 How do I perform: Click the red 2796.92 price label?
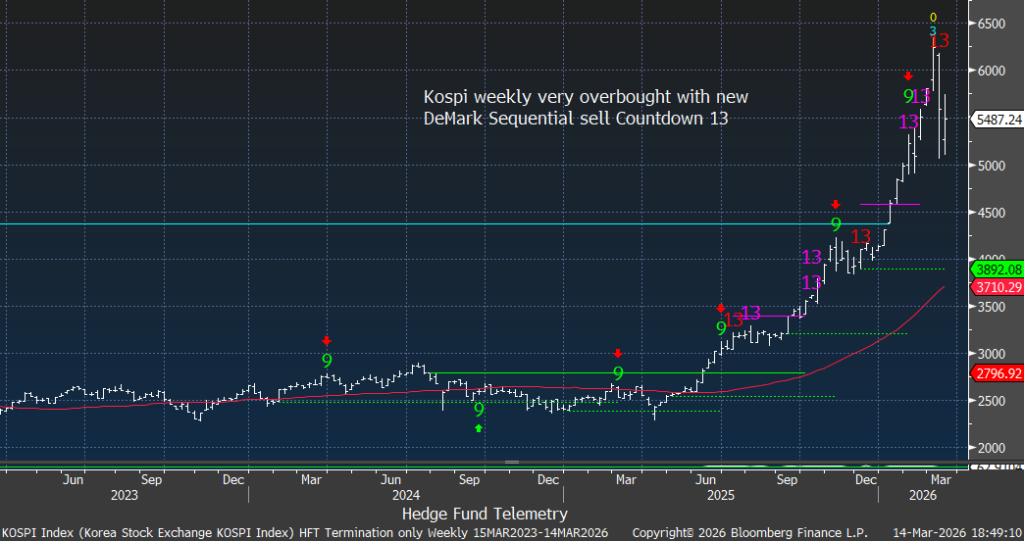[x=997, y=373]
